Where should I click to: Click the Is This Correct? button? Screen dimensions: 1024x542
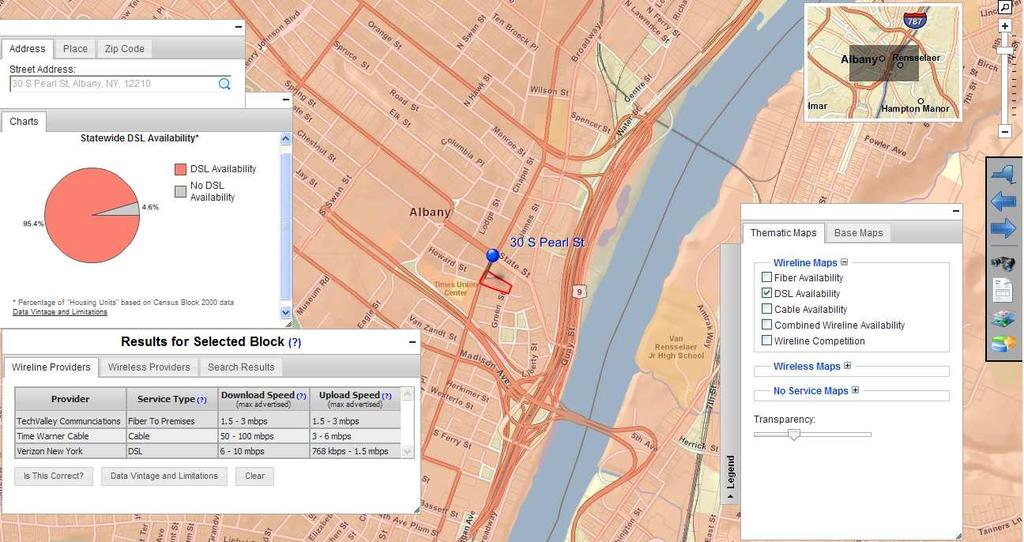[x=54, y=476]
